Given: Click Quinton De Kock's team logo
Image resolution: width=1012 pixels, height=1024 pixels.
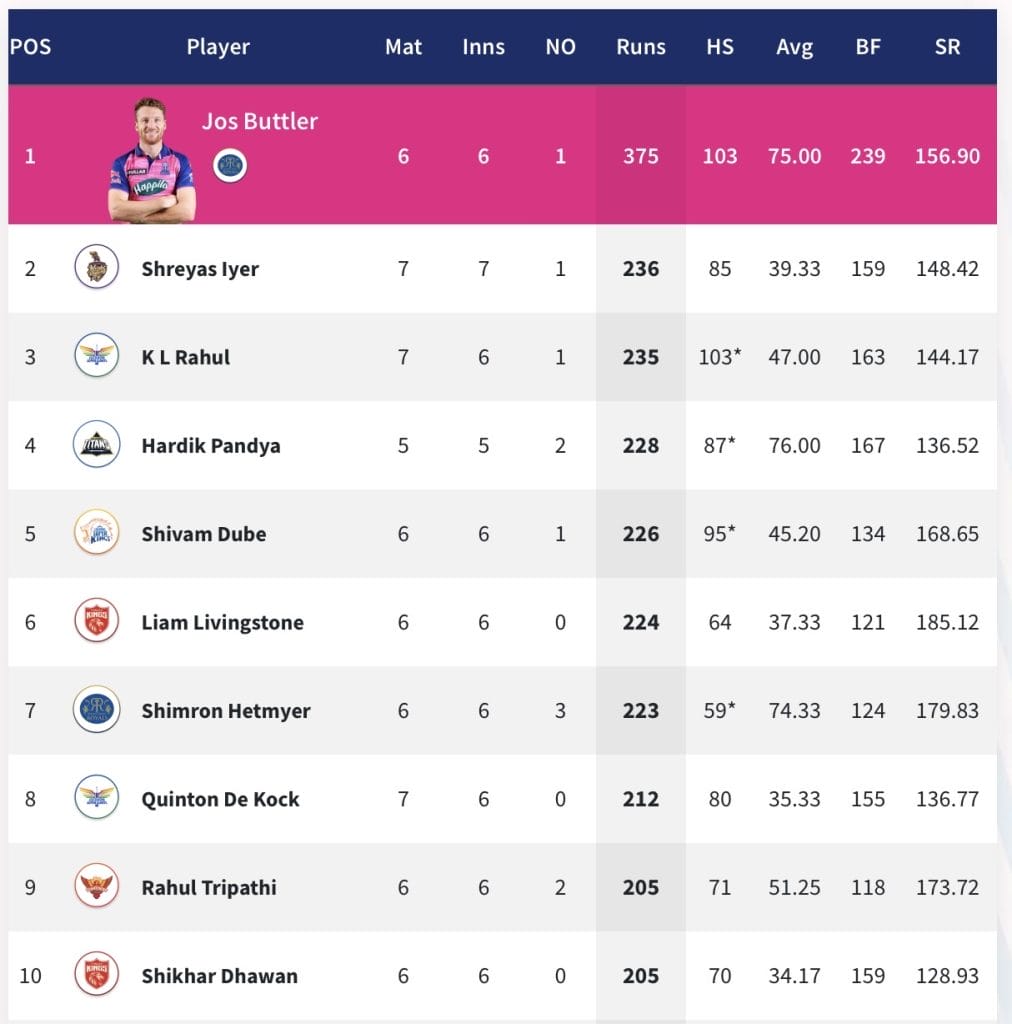Looking at the screenshot, I should [x=96, y=798].
